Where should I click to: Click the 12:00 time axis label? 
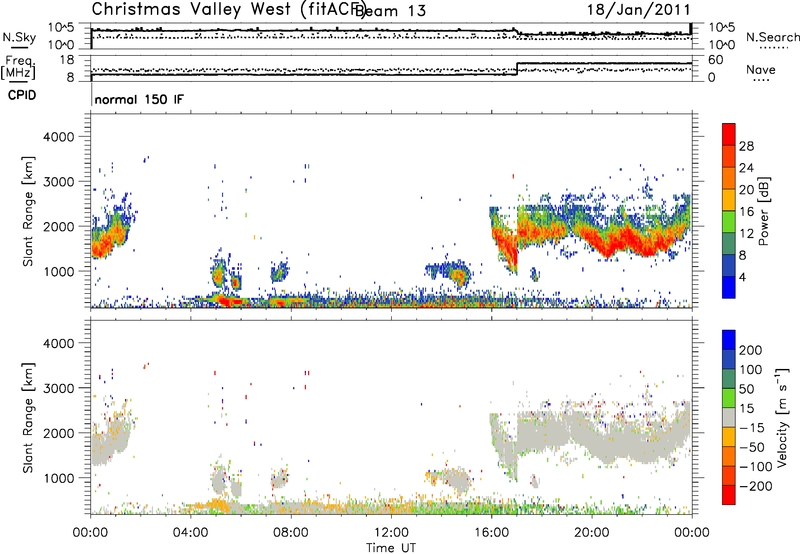[391, 533]
